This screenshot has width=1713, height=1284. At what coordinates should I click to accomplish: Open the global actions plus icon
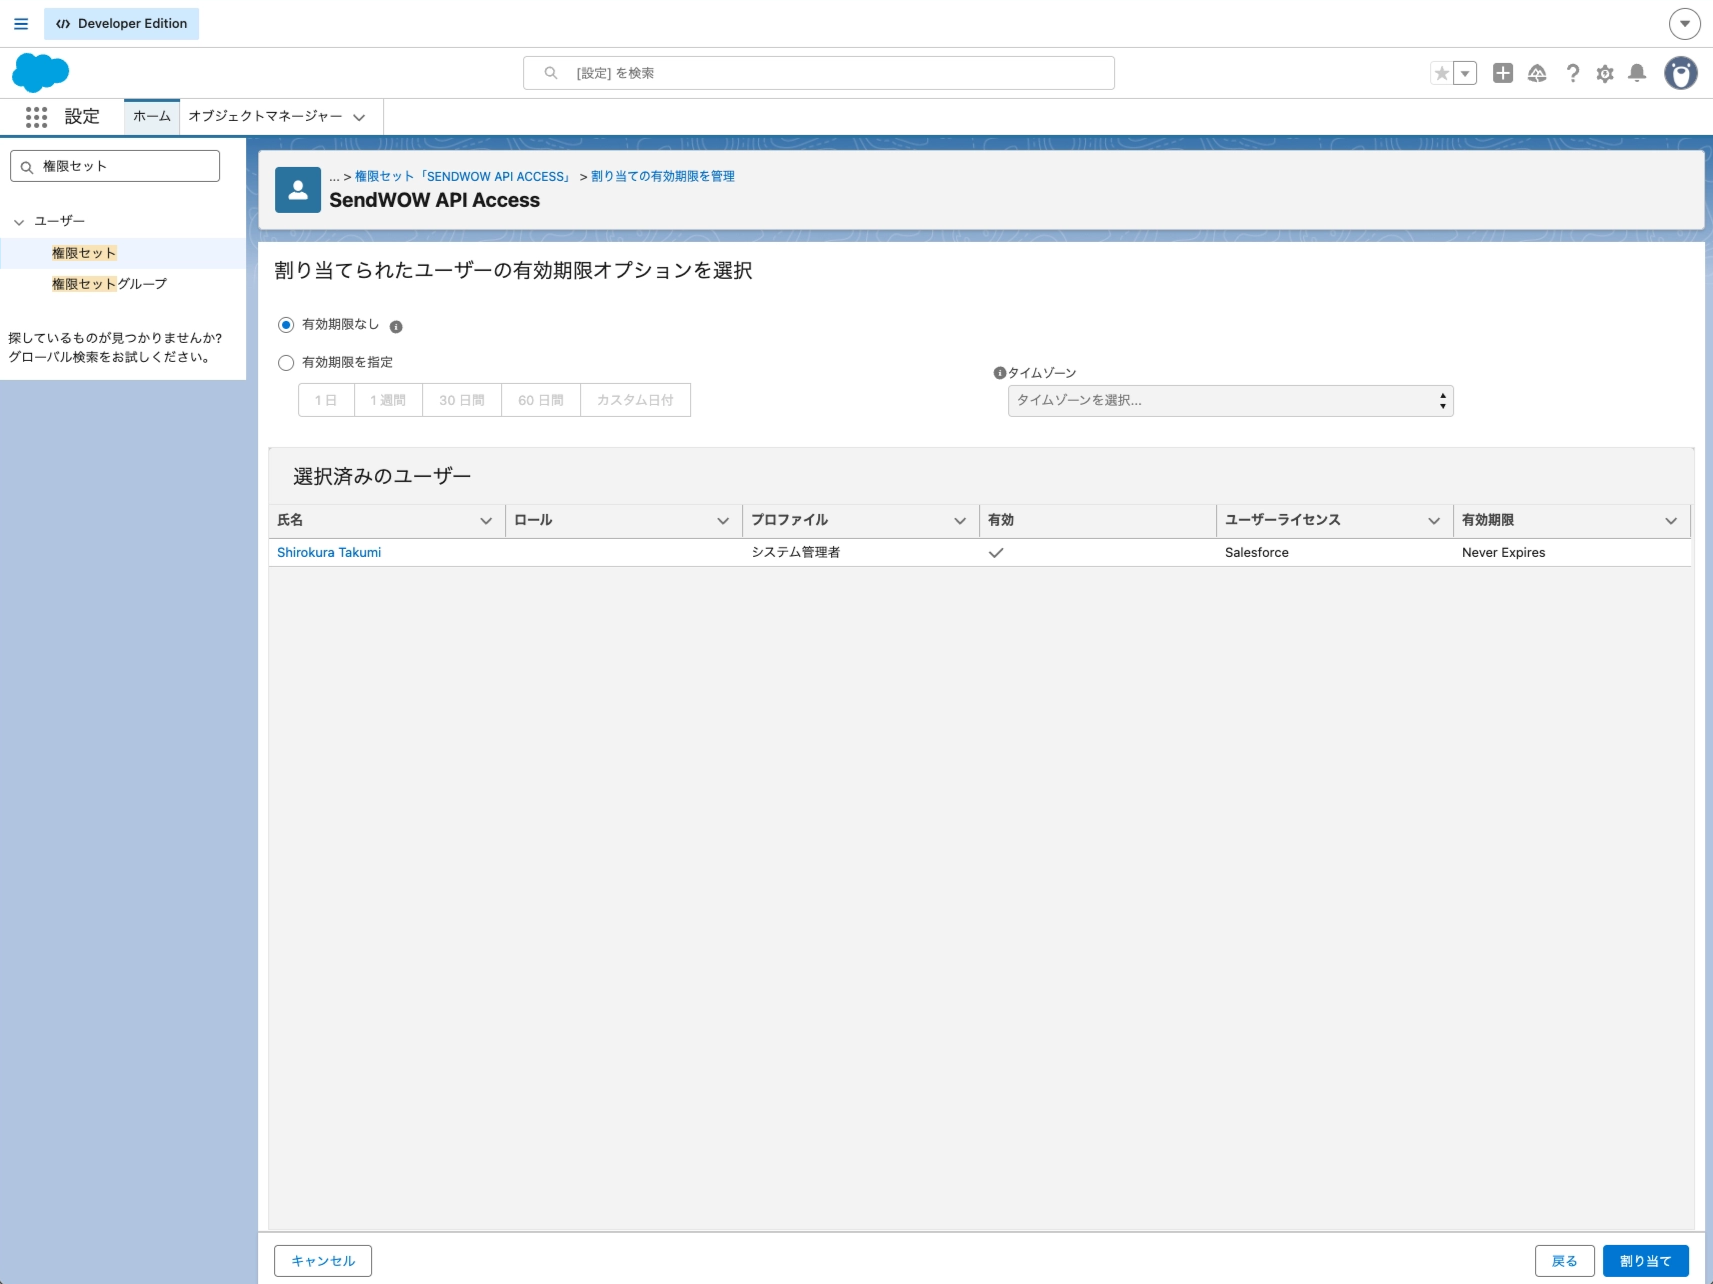(x=1503, y=73)
